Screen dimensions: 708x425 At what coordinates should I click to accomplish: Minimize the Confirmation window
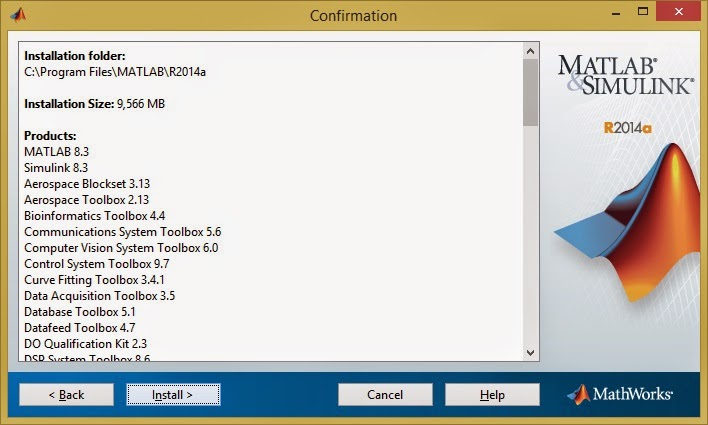click(617, 12)
